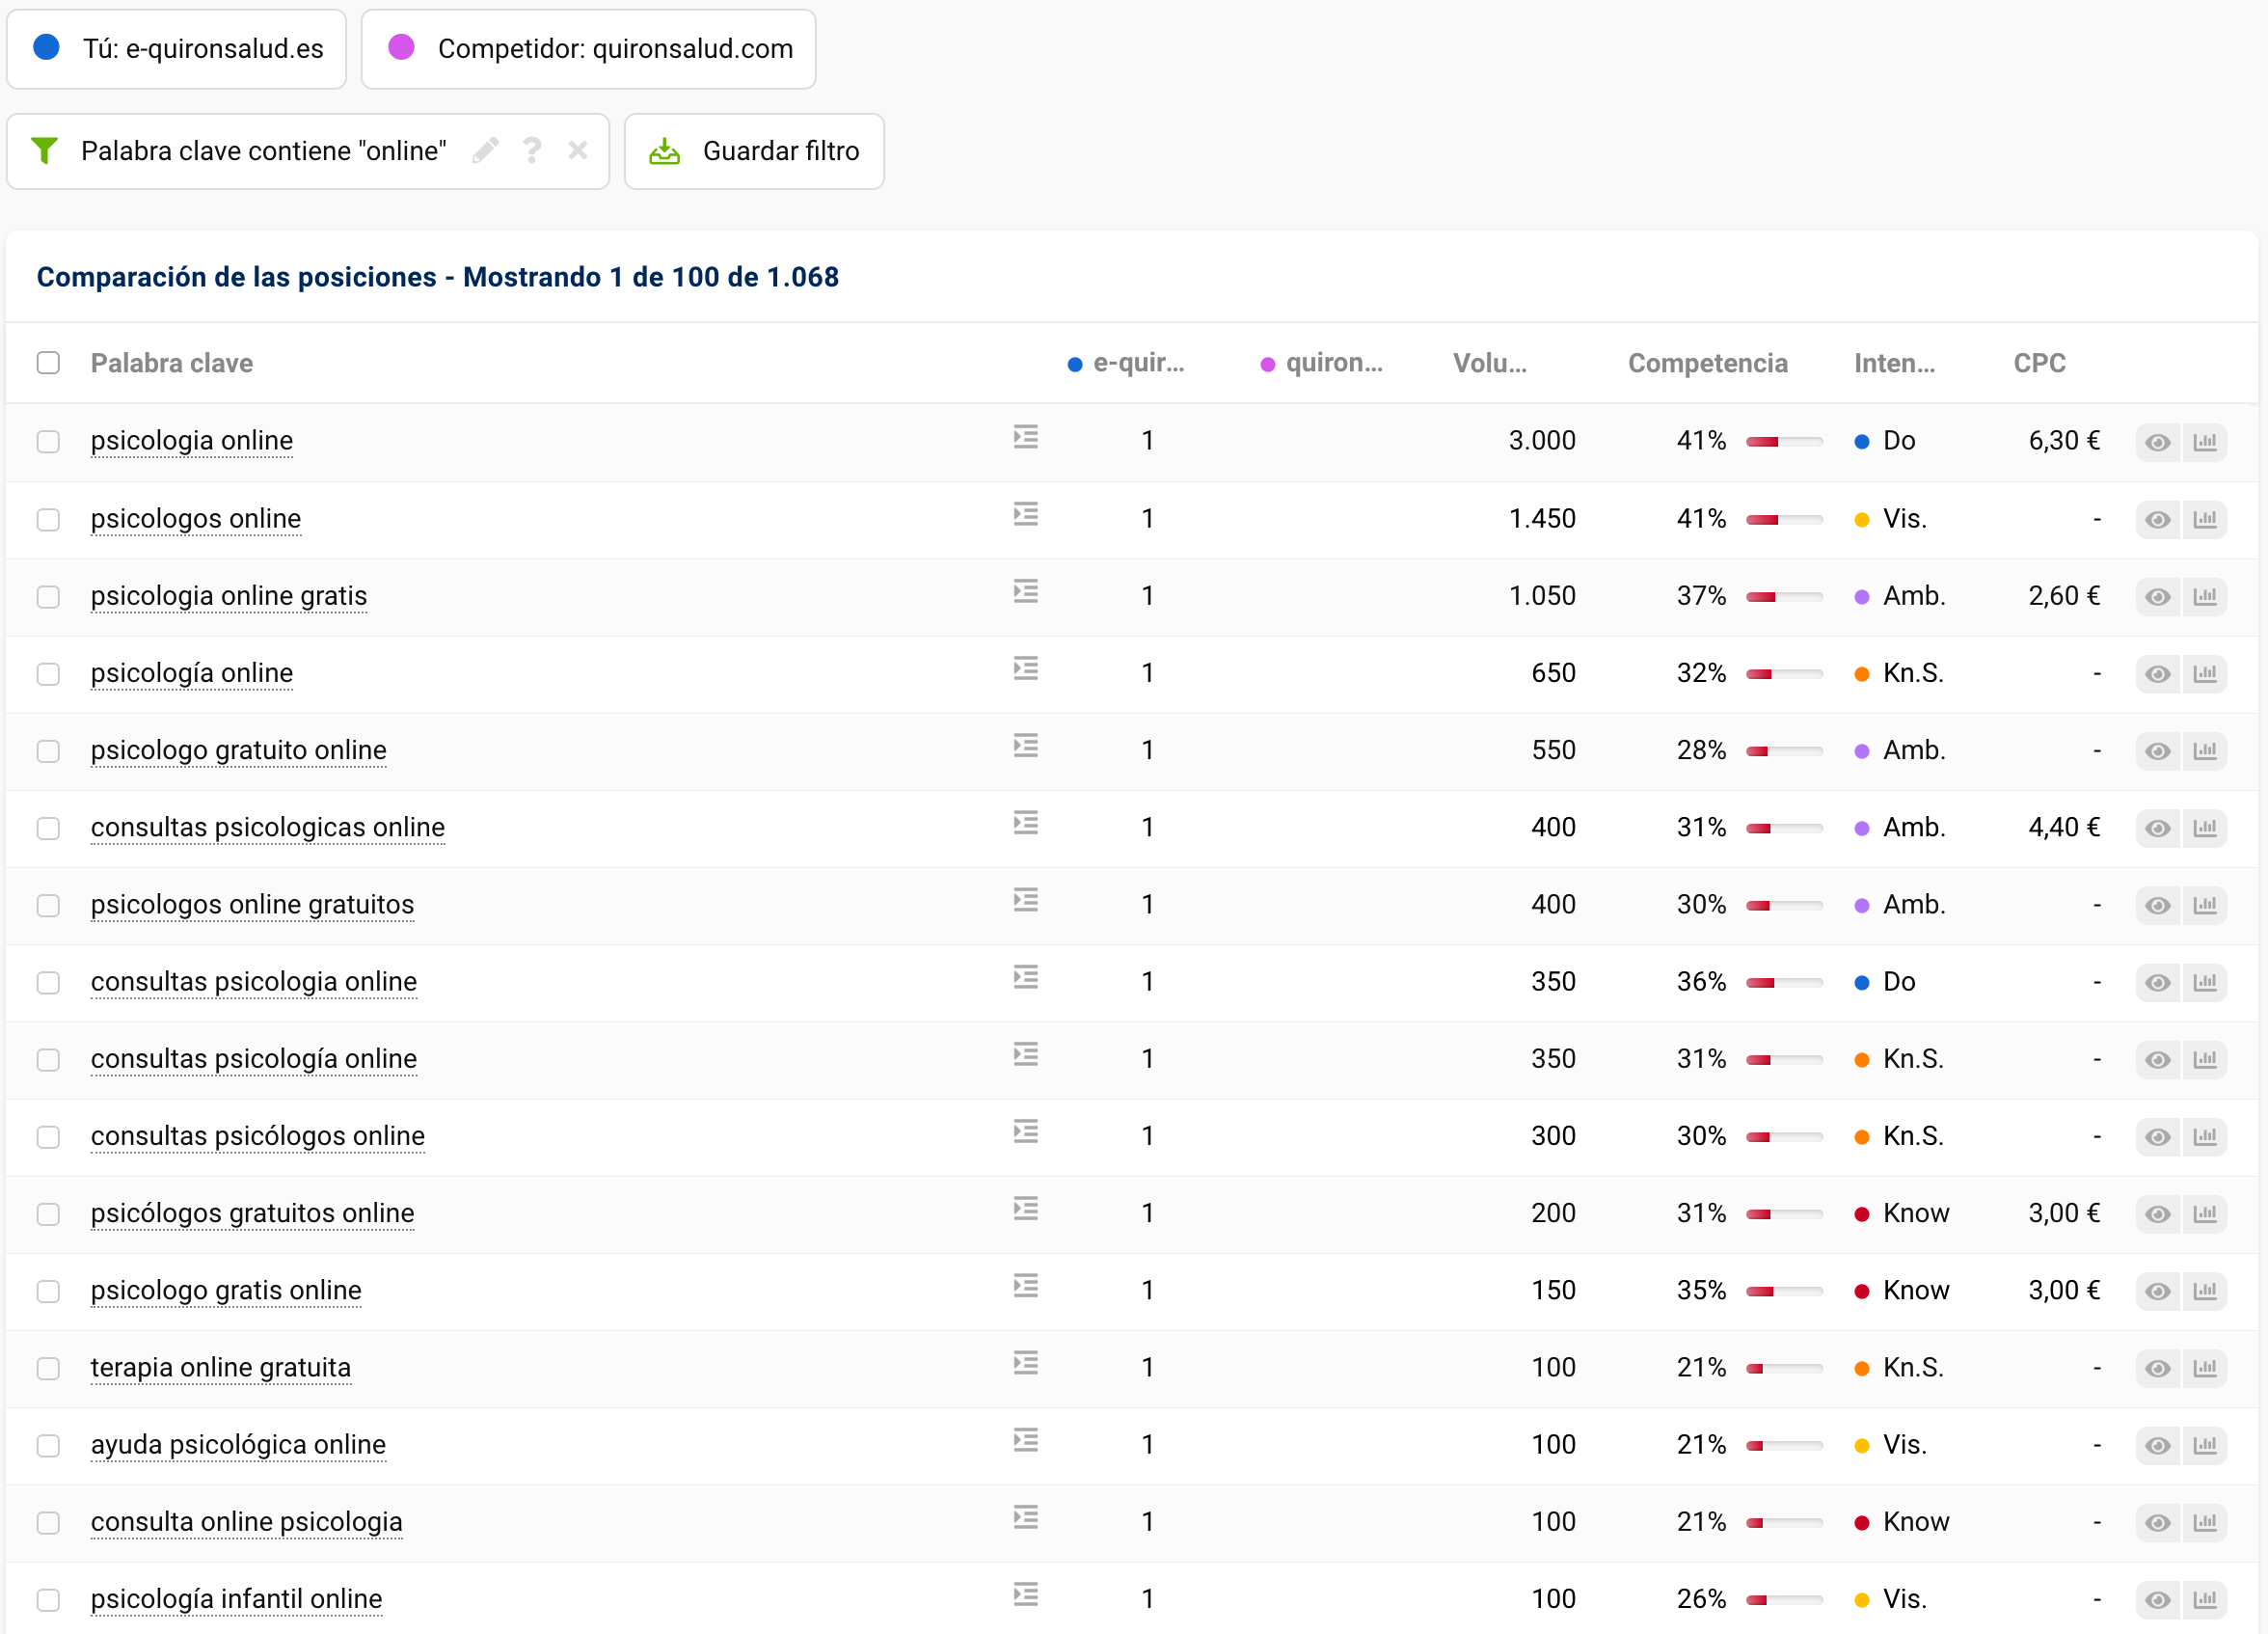Open SERP list icon for psicologo gratuito online

[1025, 746]
